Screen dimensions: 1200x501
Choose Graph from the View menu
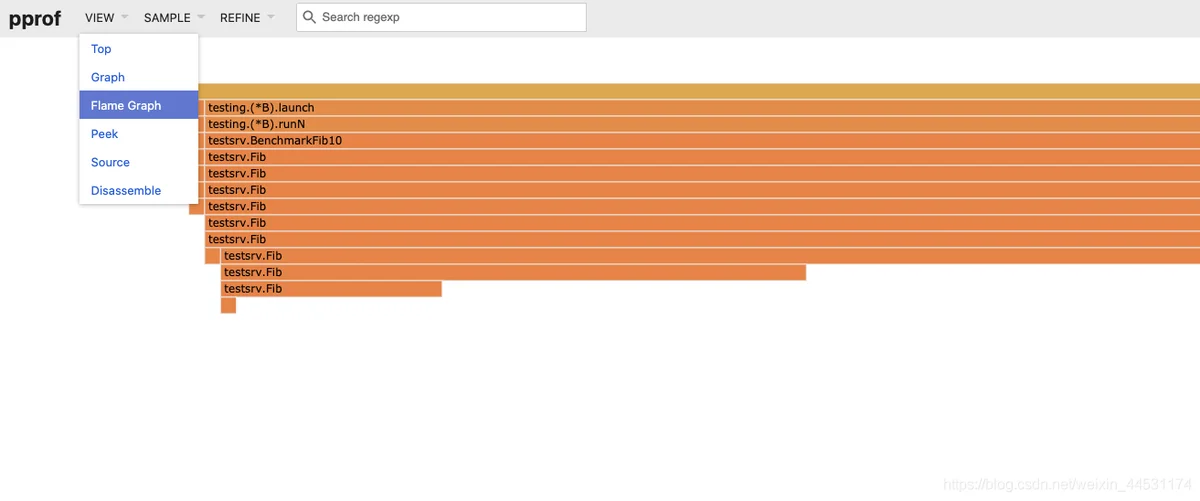point(108,77)
